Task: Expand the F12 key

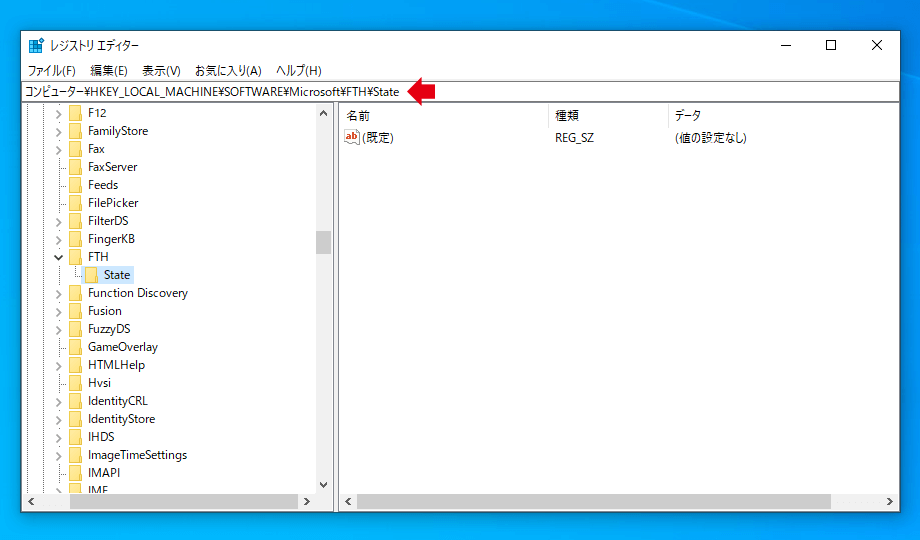Action: (x=58, y=113)
